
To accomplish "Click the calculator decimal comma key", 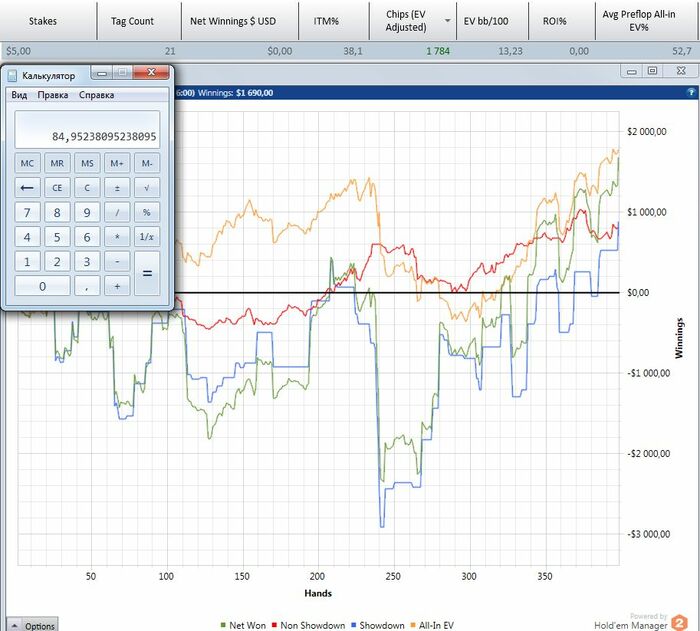I will (87, 286).
